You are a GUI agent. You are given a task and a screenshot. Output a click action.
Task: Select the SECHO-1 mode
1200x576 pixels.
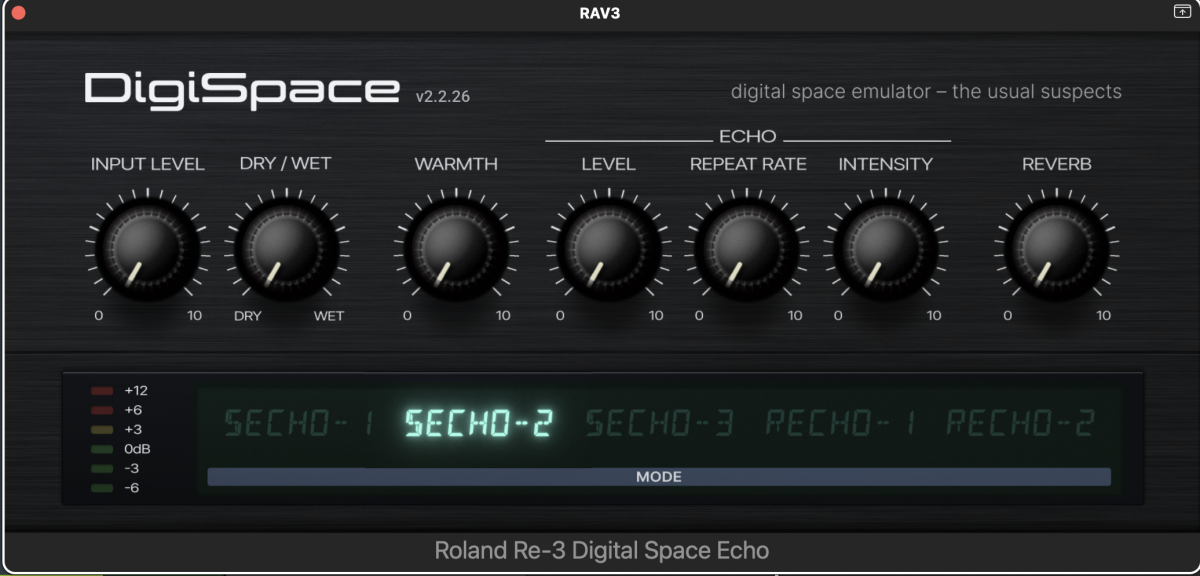pos(299,424)
